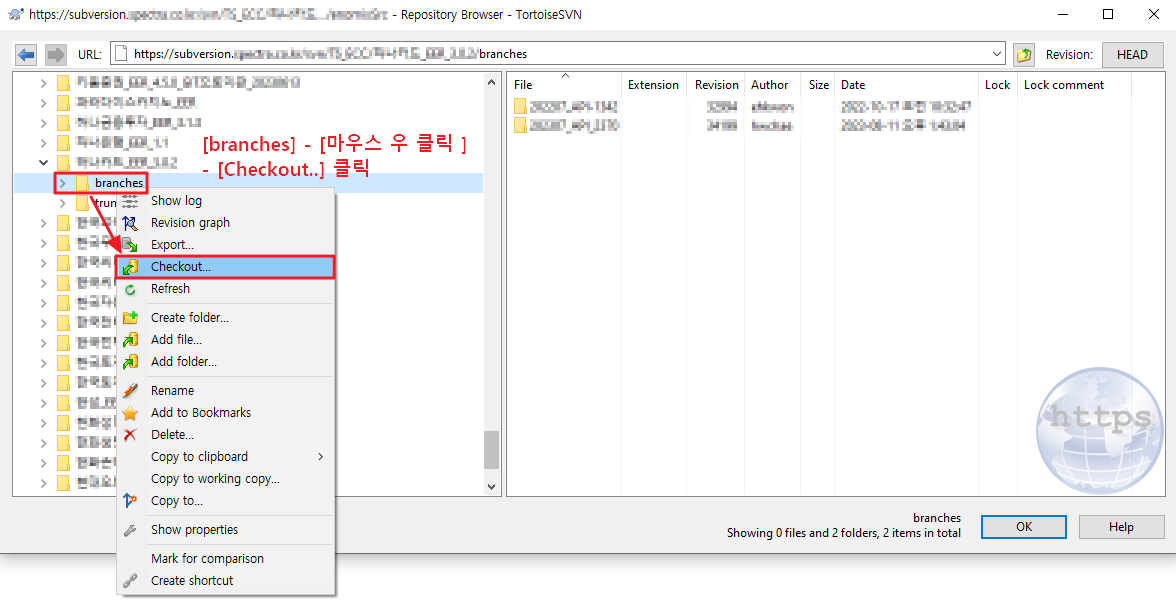The width and height of the screenshot is (1176, 602).
Task: Click the red X Delete icon
Action: pos(130,435)
